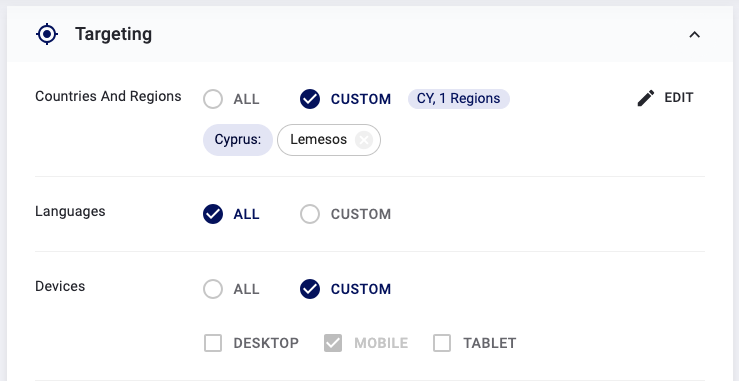Select ALL for Devices
This screenshot has height=381, width=739.
tap(213, 289)
